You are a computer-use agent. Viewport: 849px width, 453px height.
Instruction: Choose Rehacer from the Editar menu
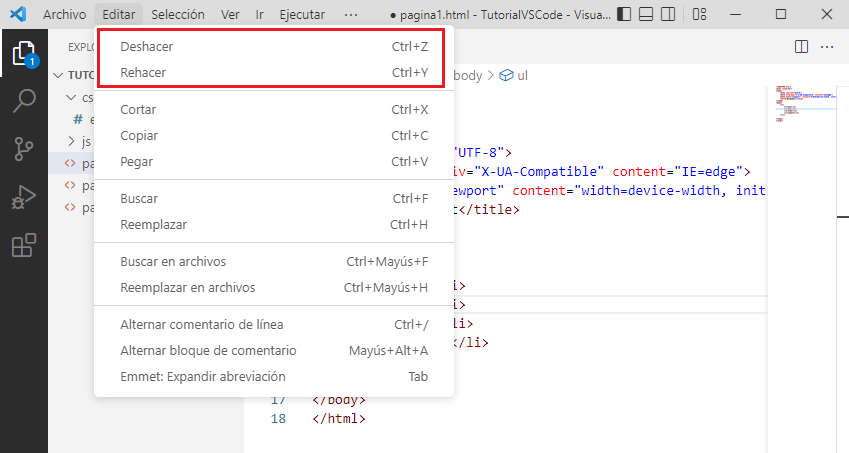click(274, 73)
